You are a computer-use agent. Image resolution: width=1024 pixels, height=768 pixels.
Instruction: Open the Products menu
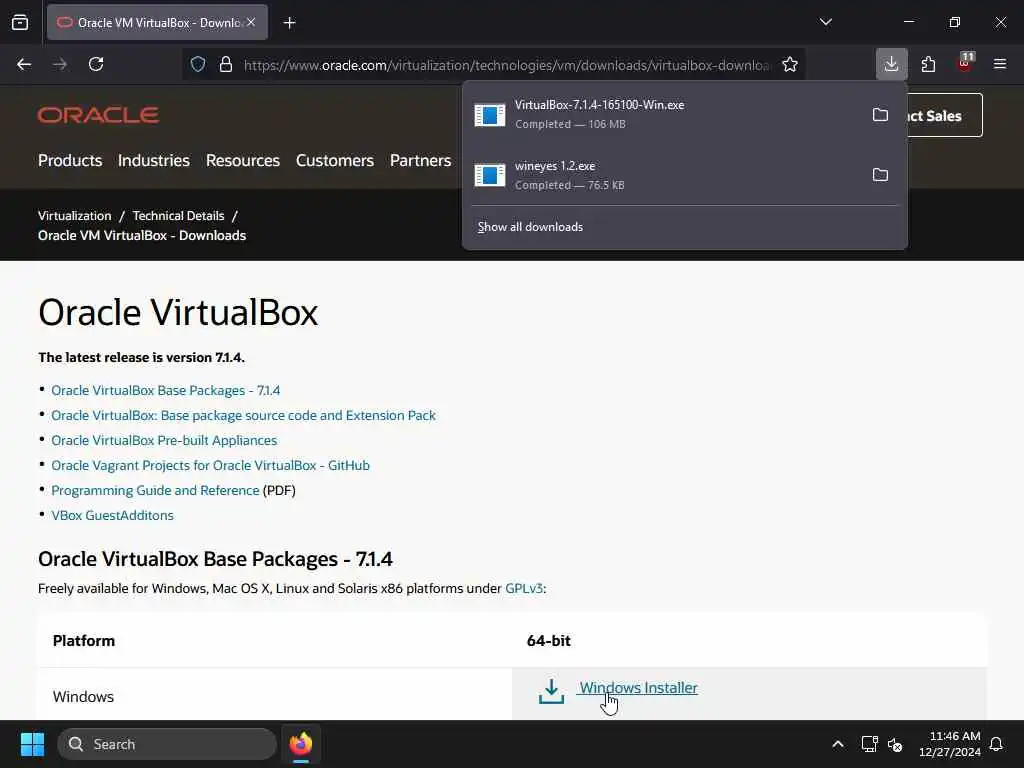click(70, 160)
